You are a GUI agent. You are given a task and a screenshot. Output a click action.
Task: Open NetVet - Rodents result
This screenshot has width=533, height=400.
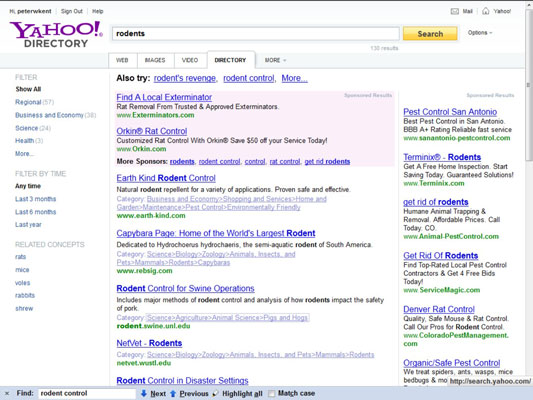point(149,343)
